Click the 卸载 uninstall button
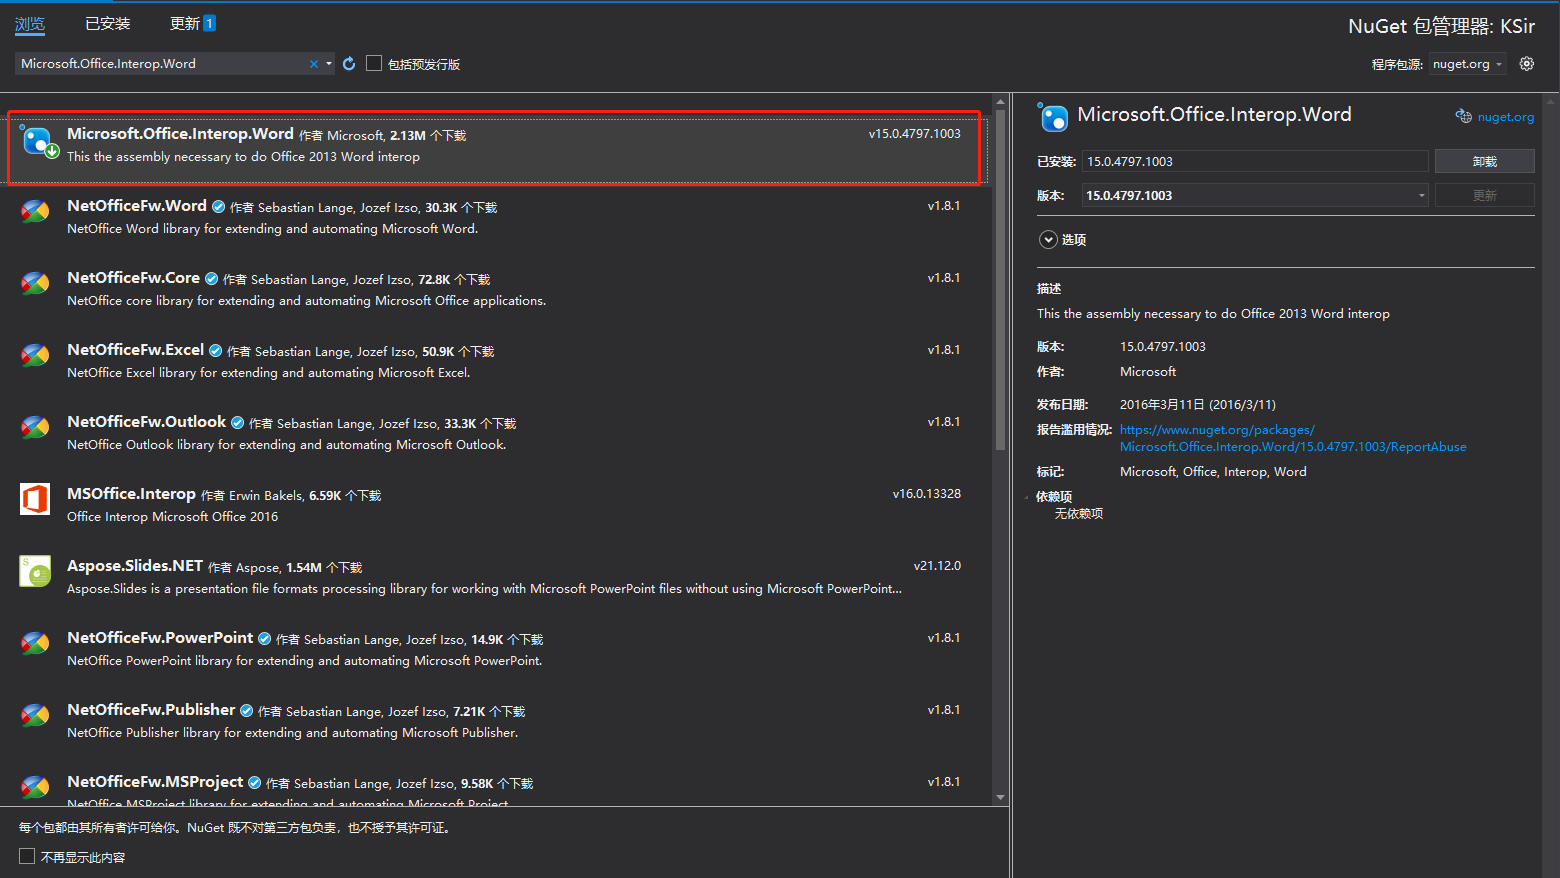The height and width of the screenshot is (878, 1560). tap(1484, 161)
